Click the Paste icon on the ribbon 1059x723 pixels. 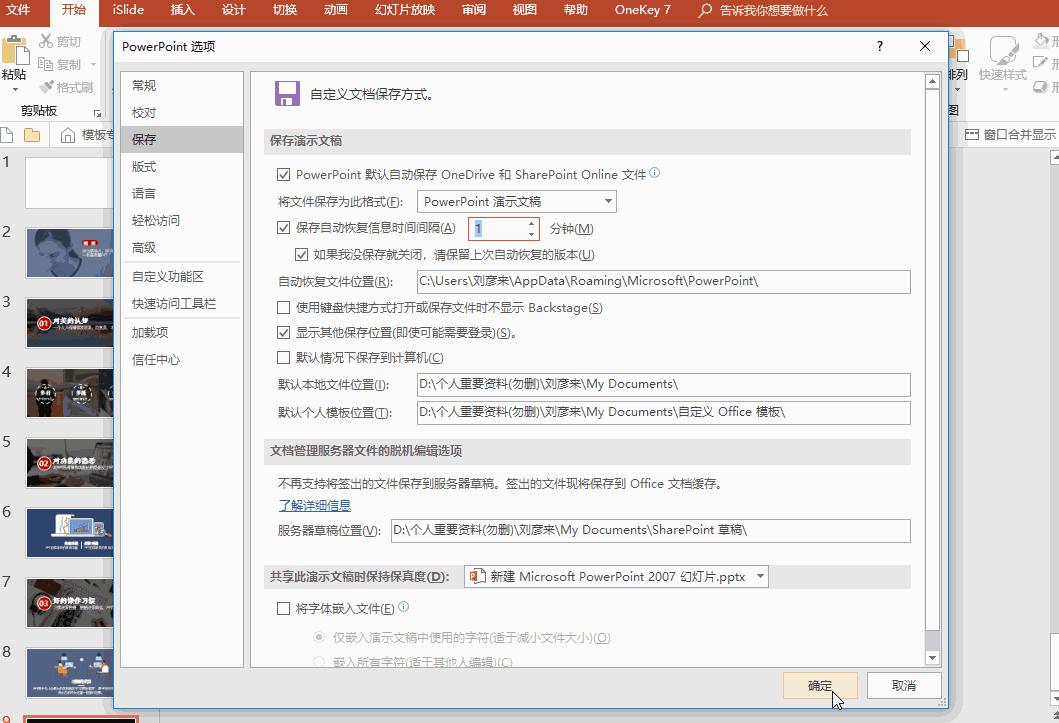[x=14, y=50]
